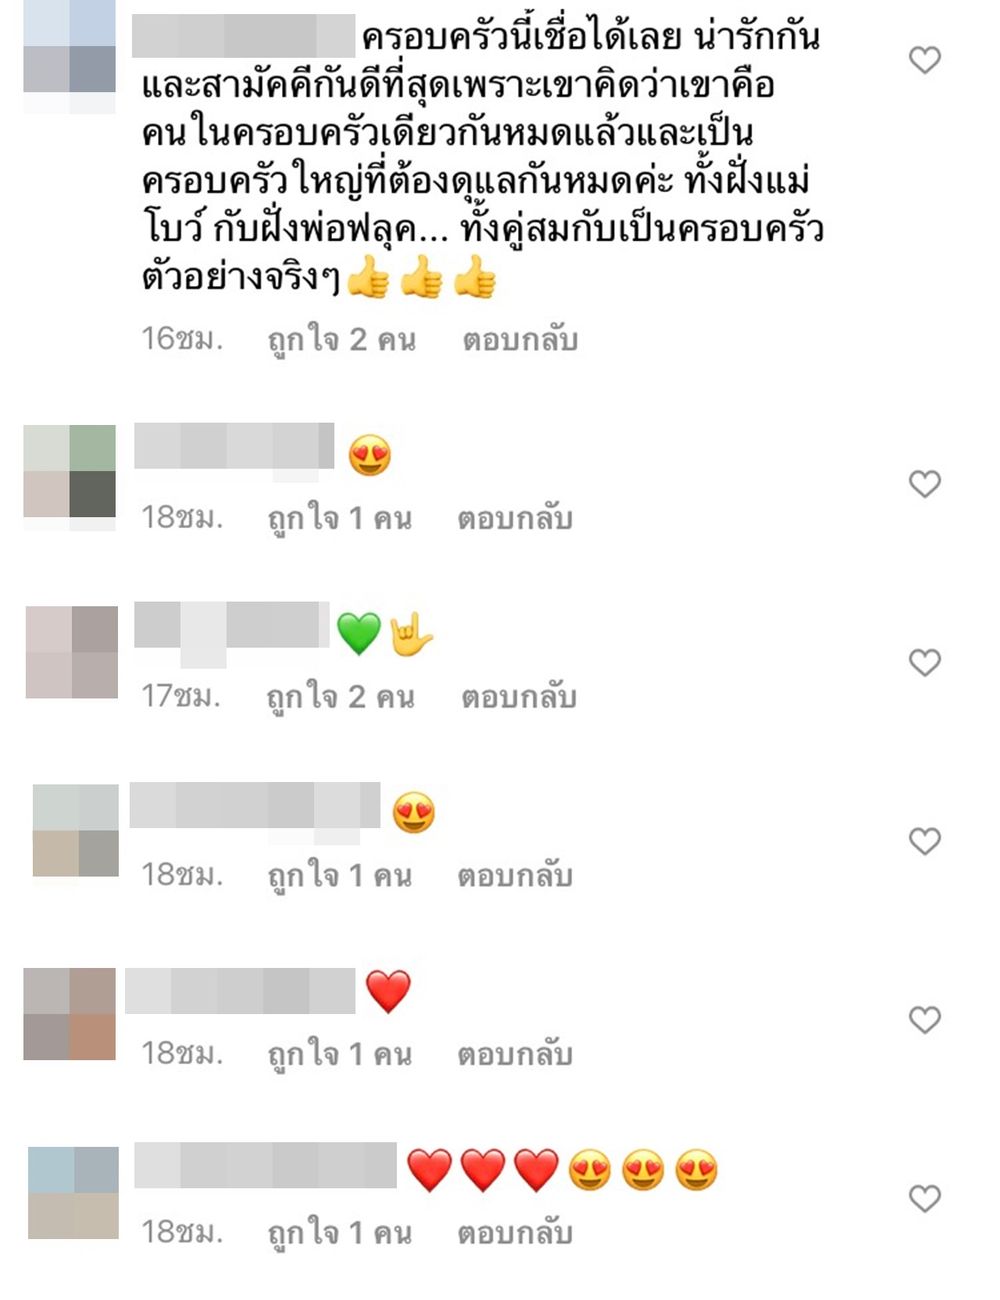Image resolution: width=1000 pixels, height=1300 pixels.
Task: Open the avatar beside the single red heart comment
Action: tap(70, 1014)
